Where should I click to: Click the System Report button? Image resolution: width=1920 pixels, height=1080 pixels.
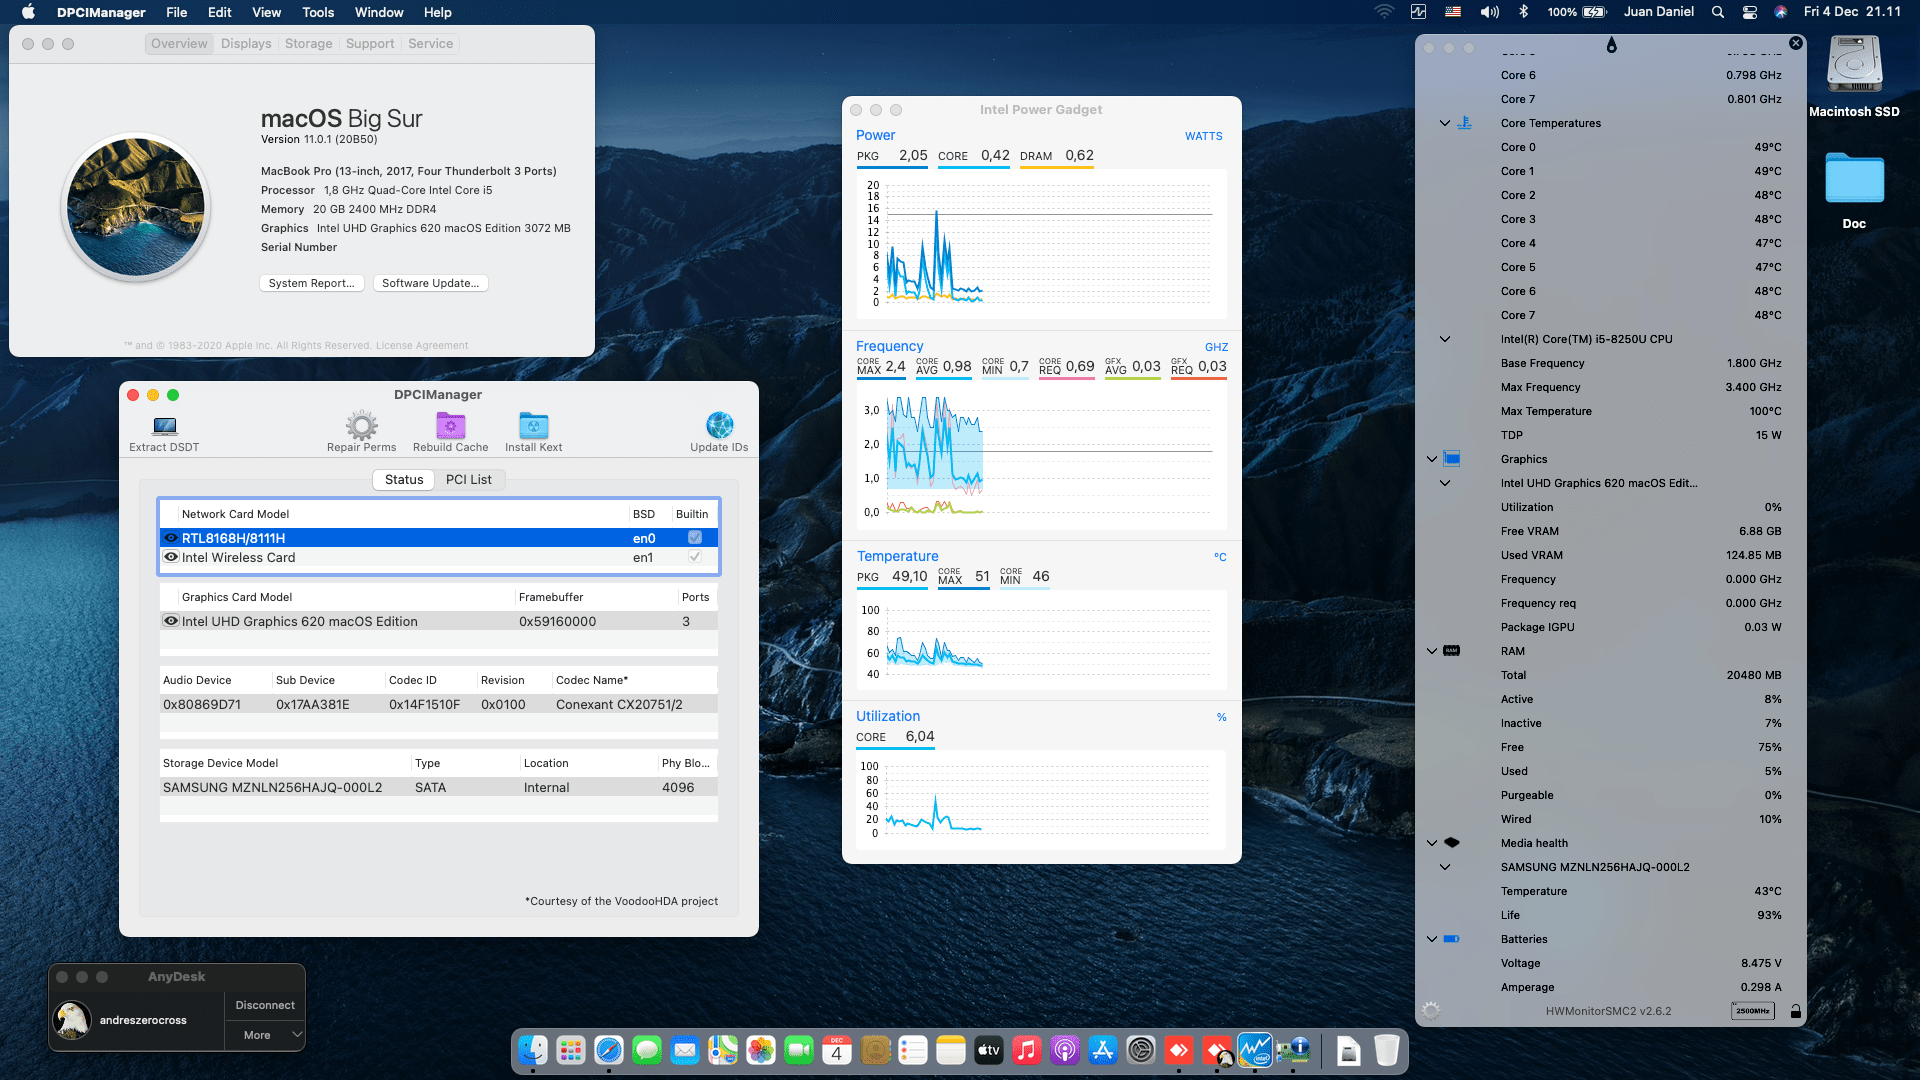point(311,283)
